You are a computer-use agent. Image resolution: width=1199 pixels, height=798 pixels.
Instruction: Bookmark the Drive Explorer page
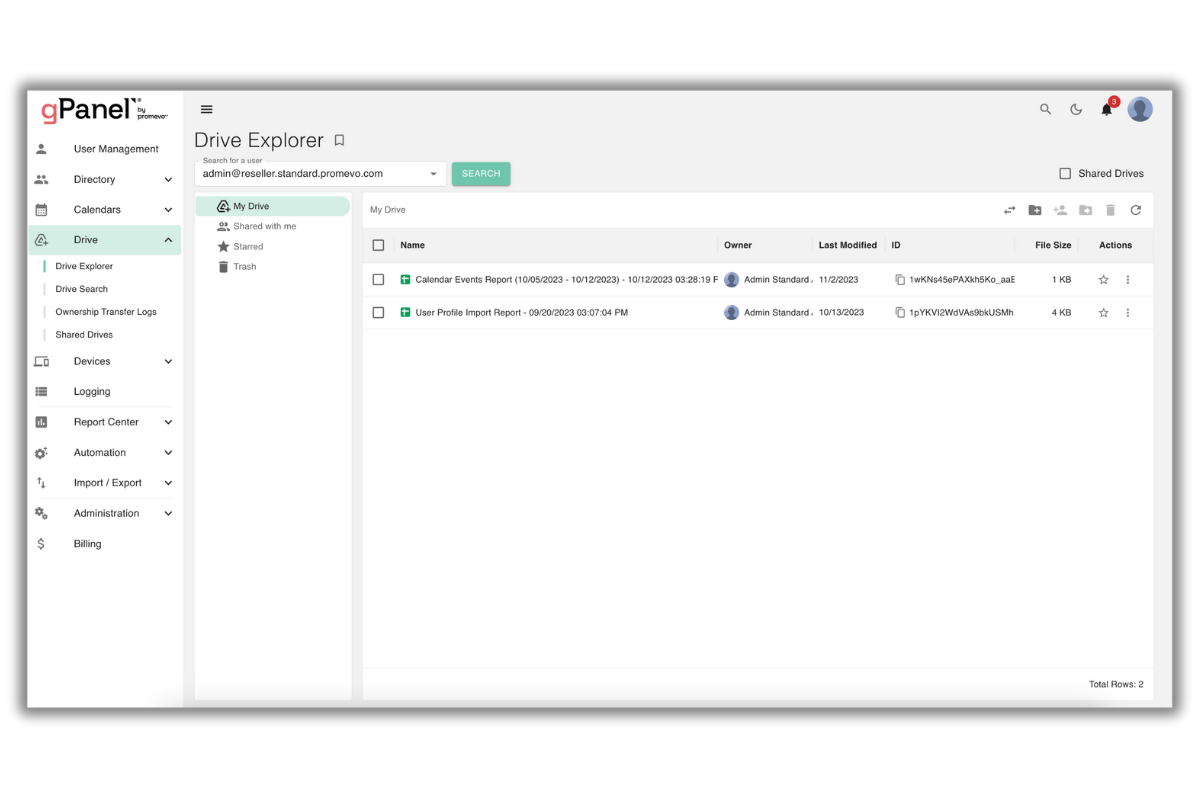340,141
